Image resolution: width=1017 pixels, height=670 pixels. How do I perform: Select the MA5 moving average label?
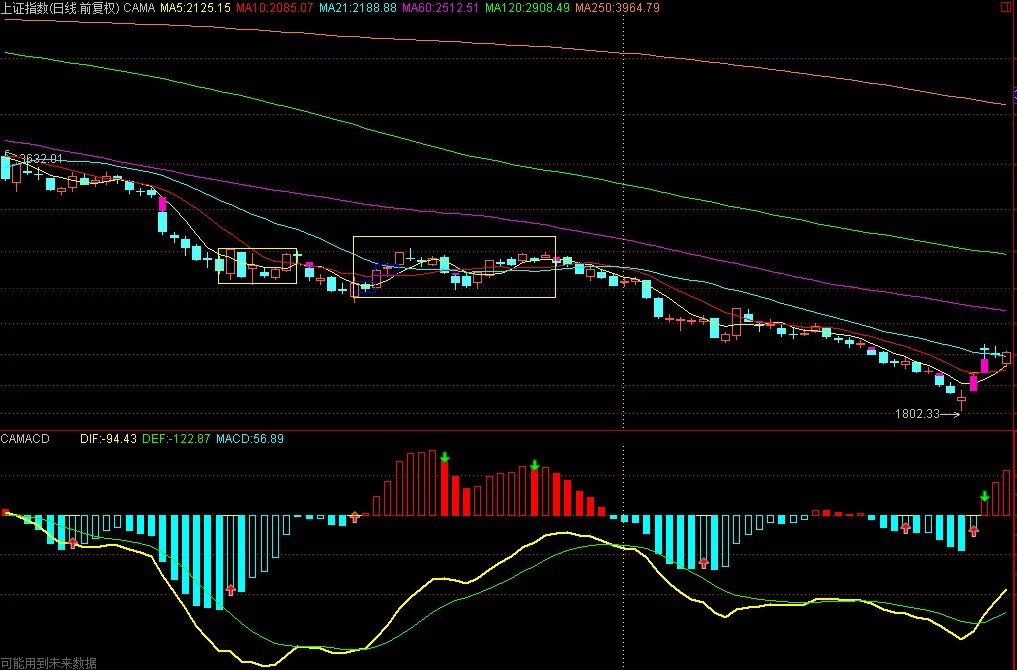tap(195, 7)
